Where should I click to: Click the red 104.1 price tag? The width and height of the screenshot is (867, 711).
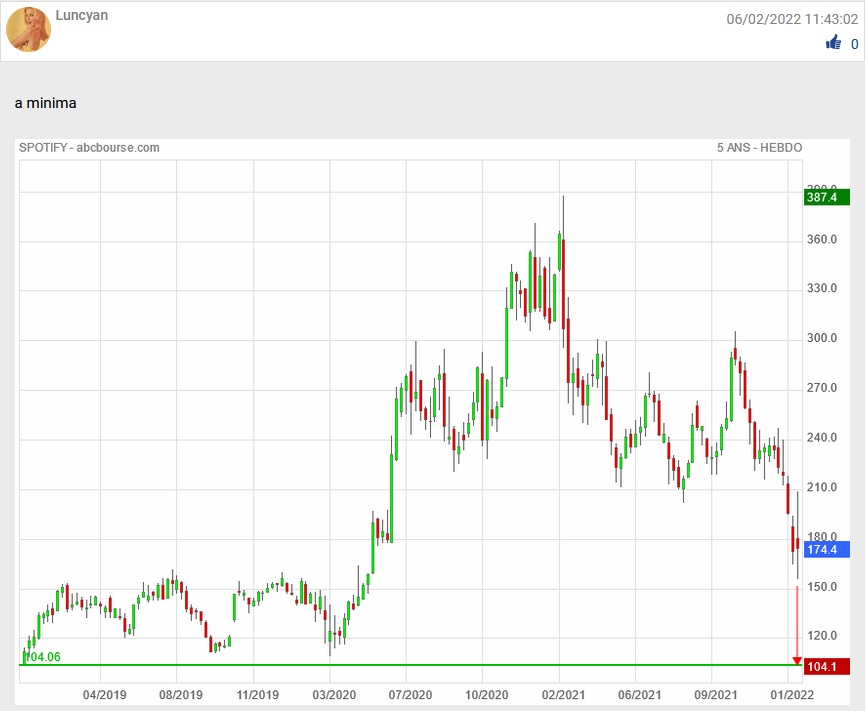coord(827,666)
